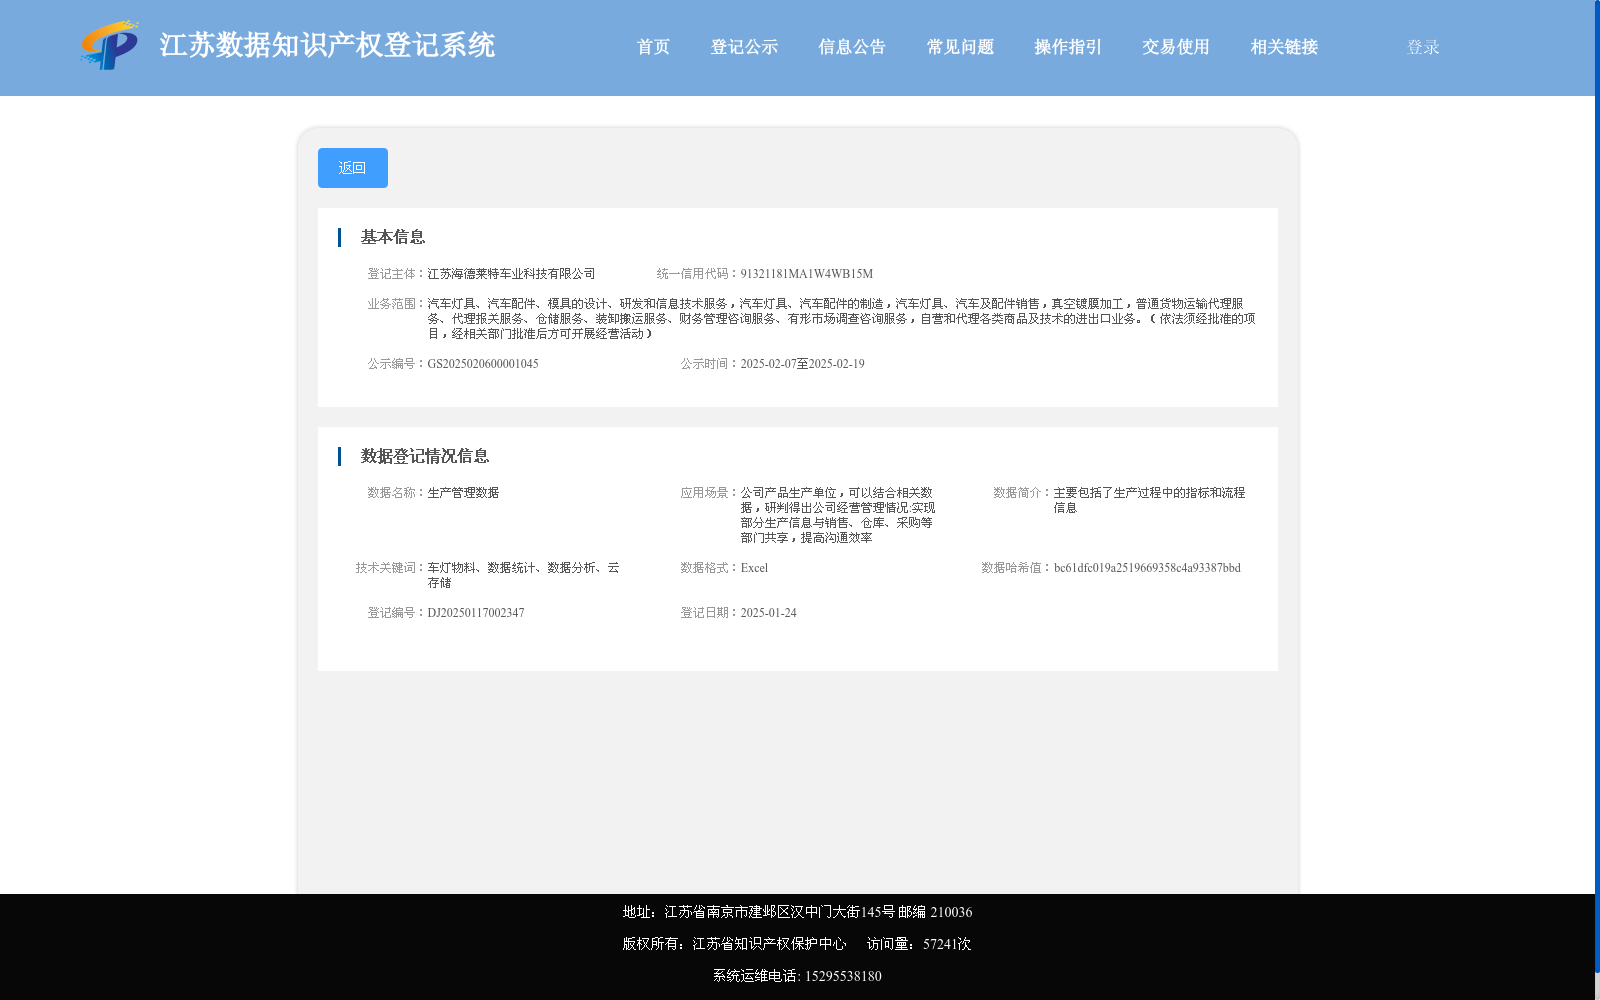Select company name 江苏海德莱特车业科技有限公司
Screen dimensions: 1600x1000
[511, 274]
